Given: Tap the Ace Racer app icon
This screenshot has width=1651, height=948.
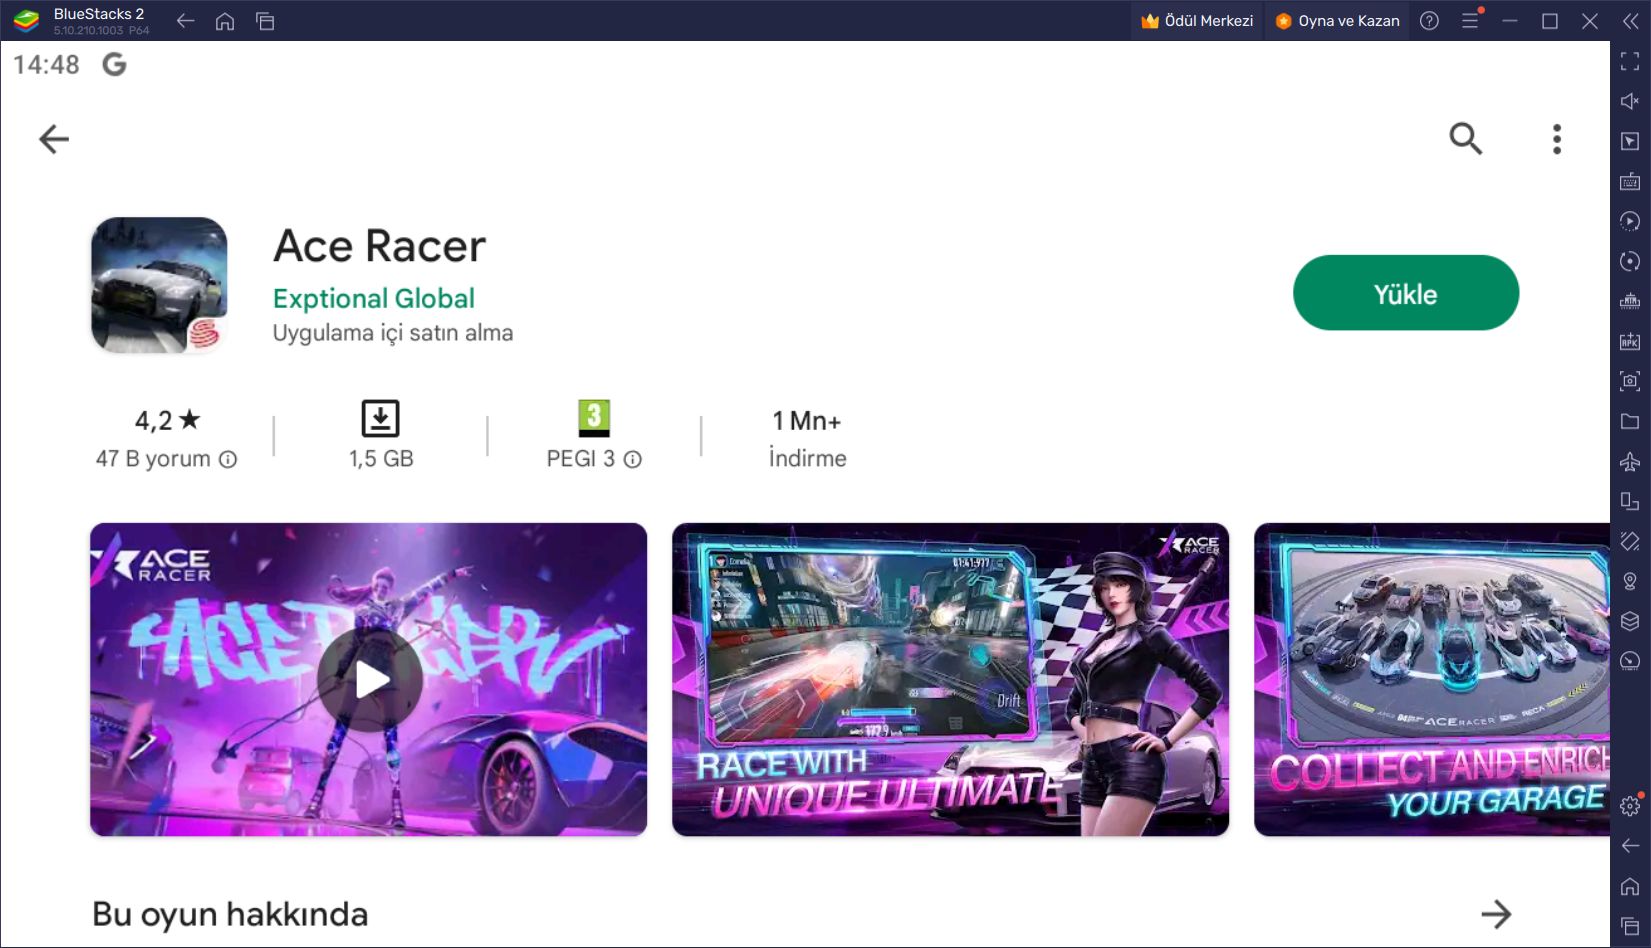Looking at the screenshot, I should [159, 285].
